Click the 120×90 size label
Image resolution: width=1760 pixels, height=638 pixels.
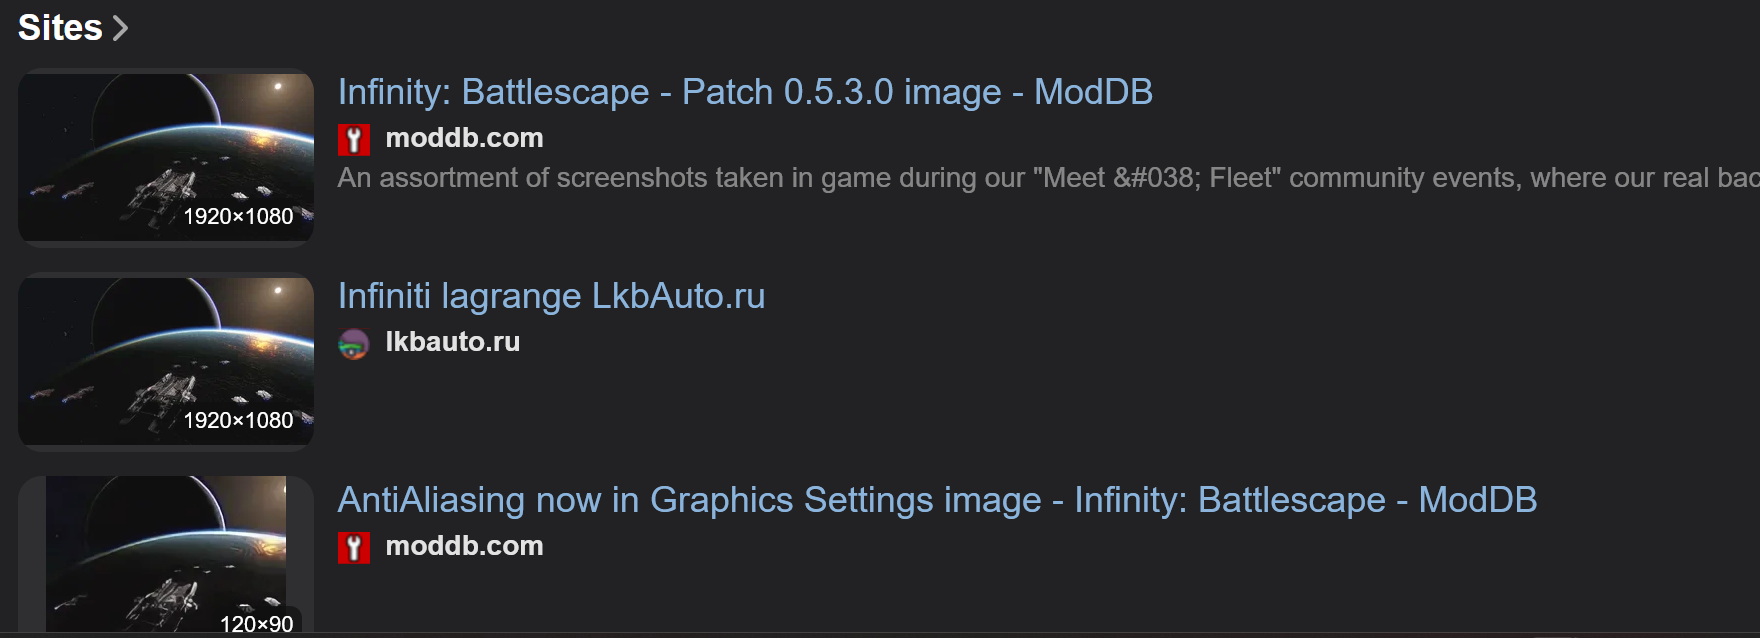(x=256, y=624)
